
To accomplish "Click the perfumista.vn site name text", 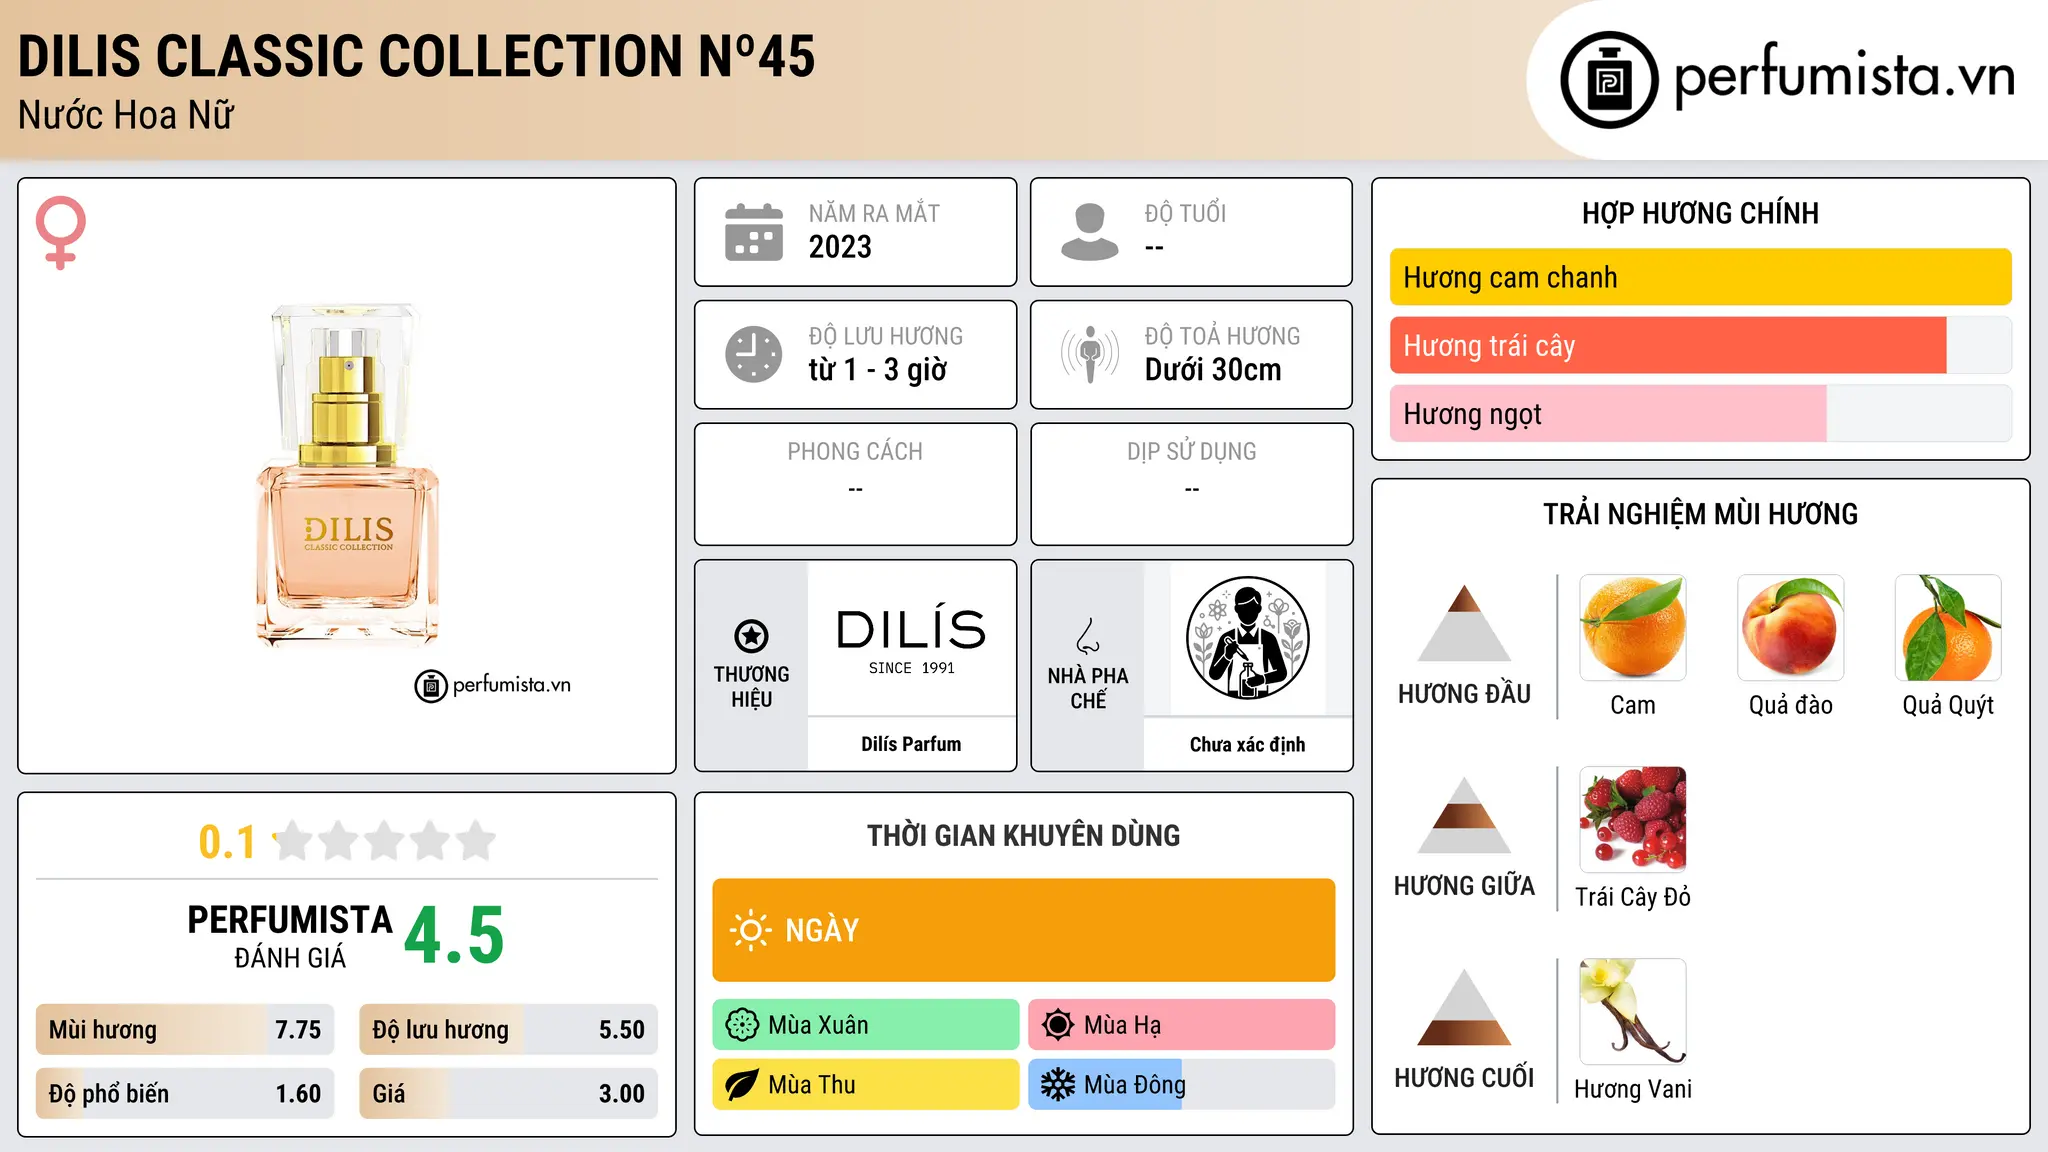I will click(1844, 76).
